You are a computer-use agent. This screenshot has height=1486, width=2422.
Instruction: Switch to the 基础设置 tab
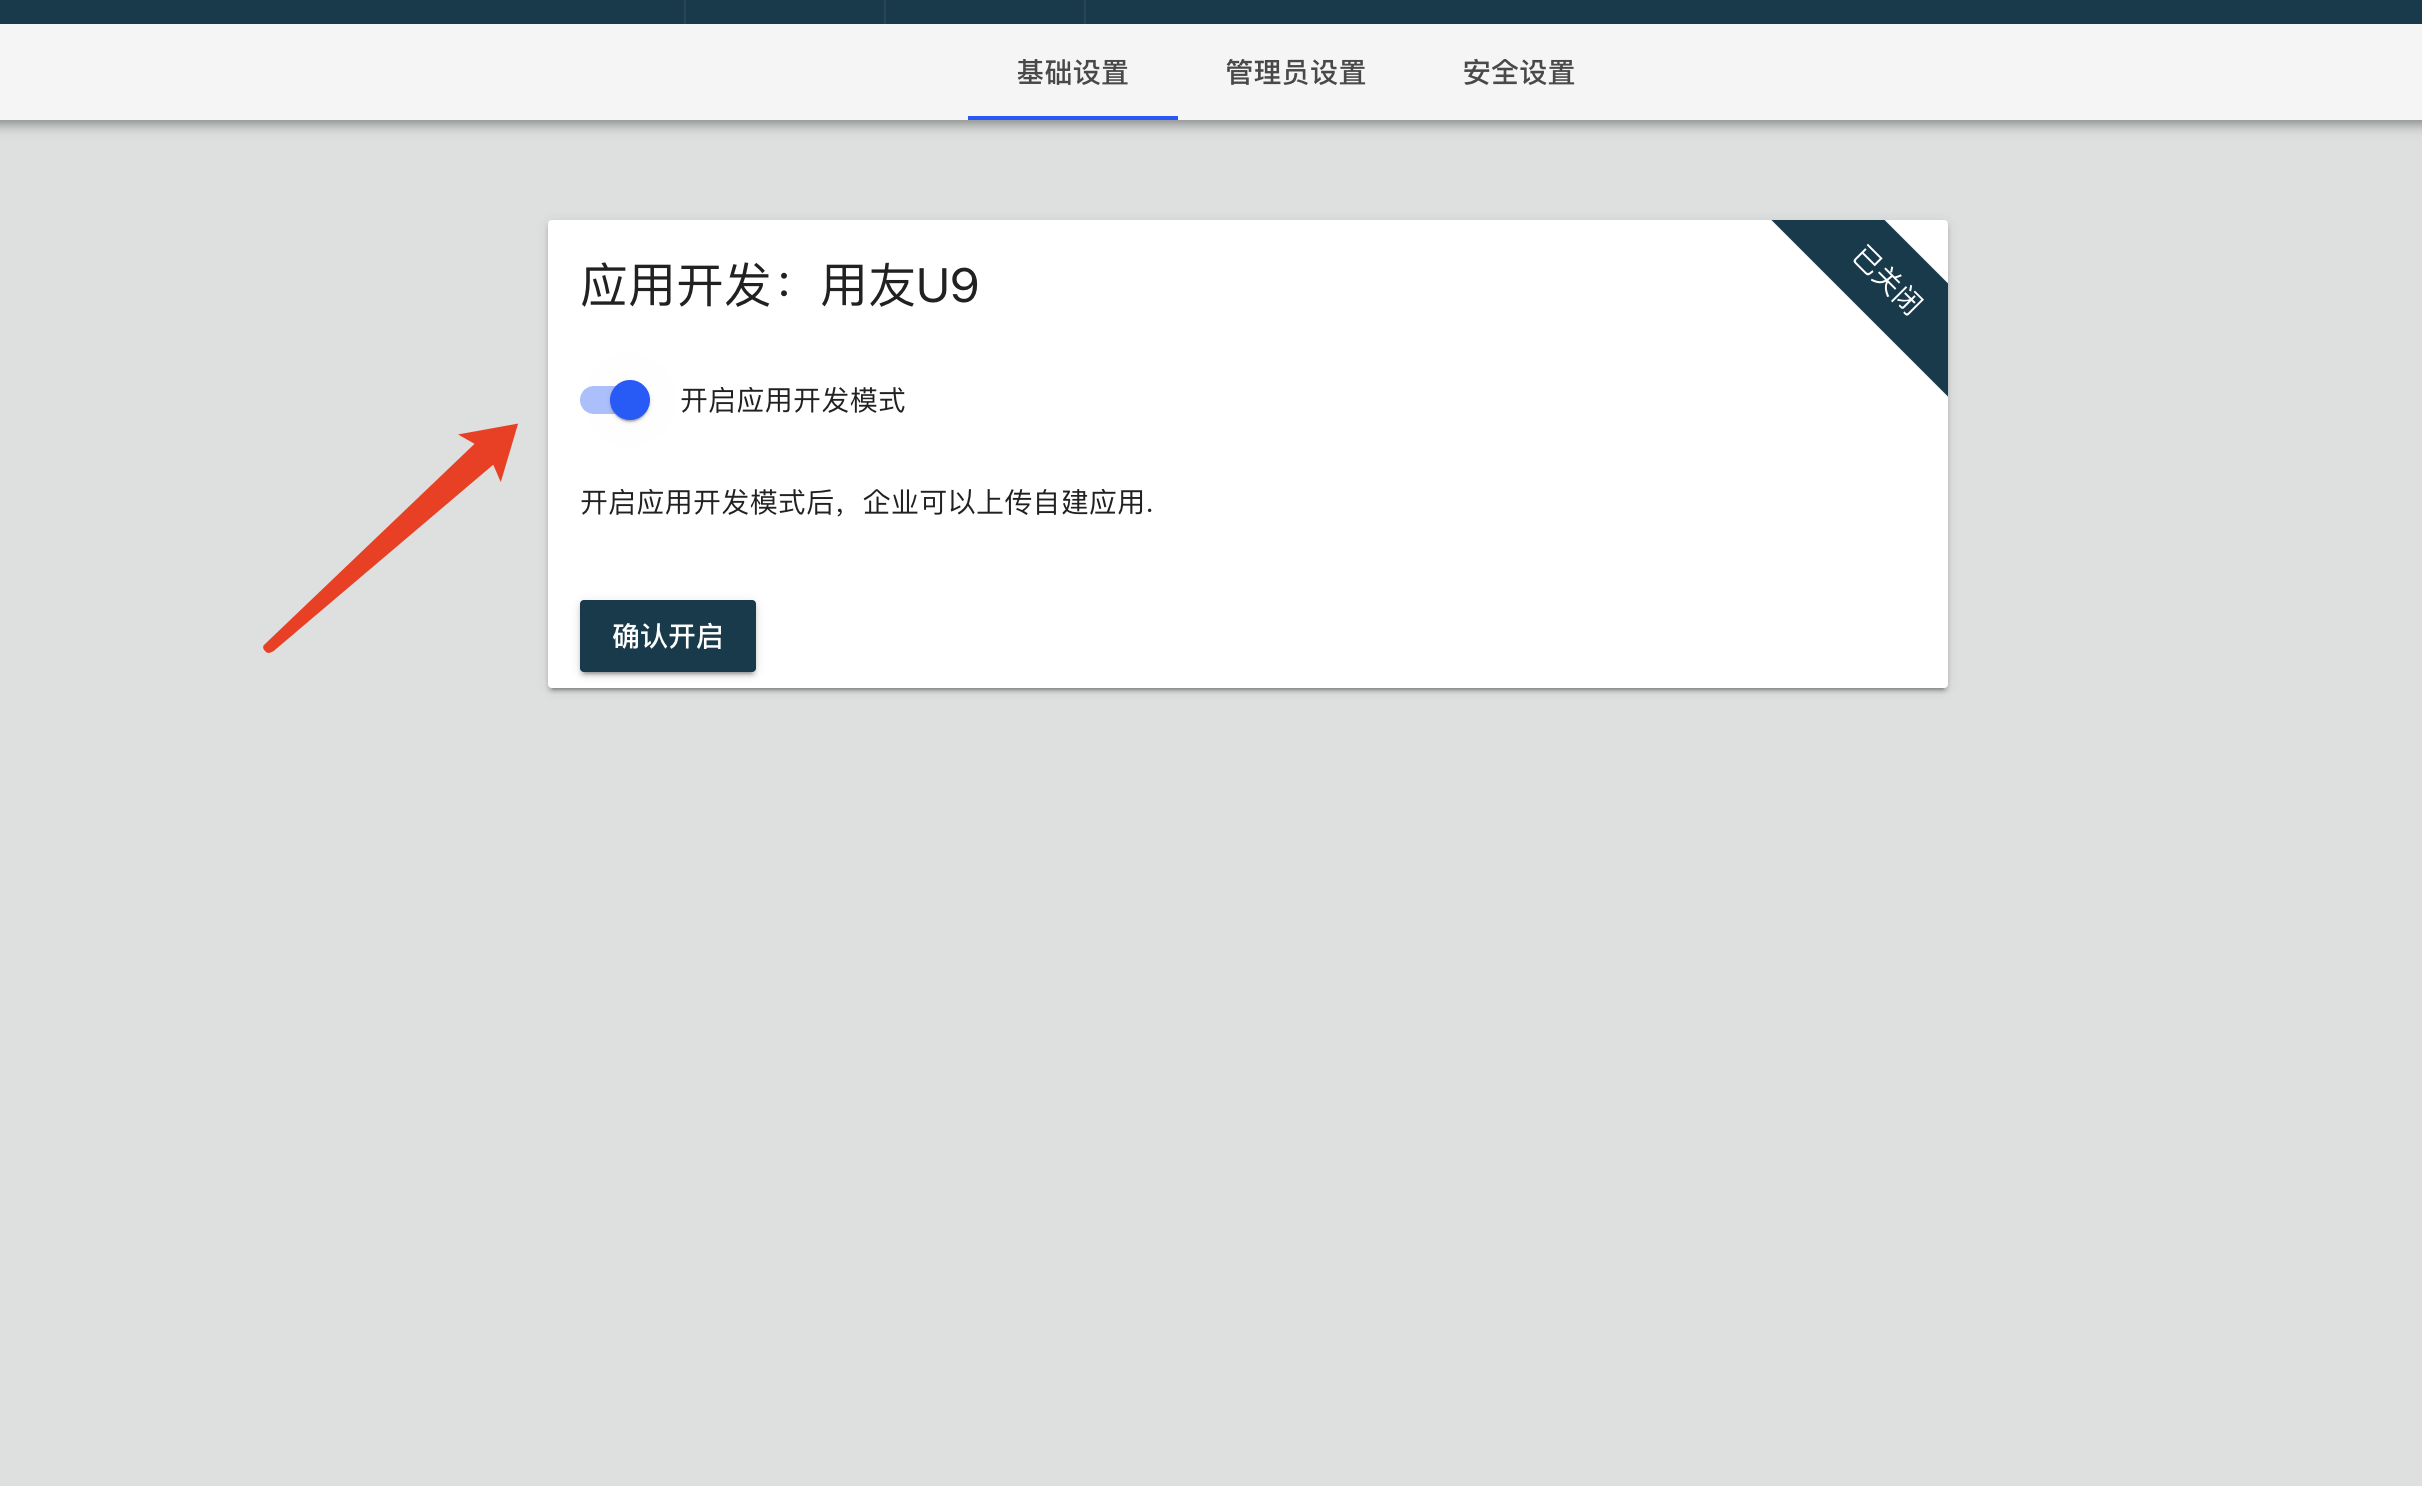tap(1072, 73)
